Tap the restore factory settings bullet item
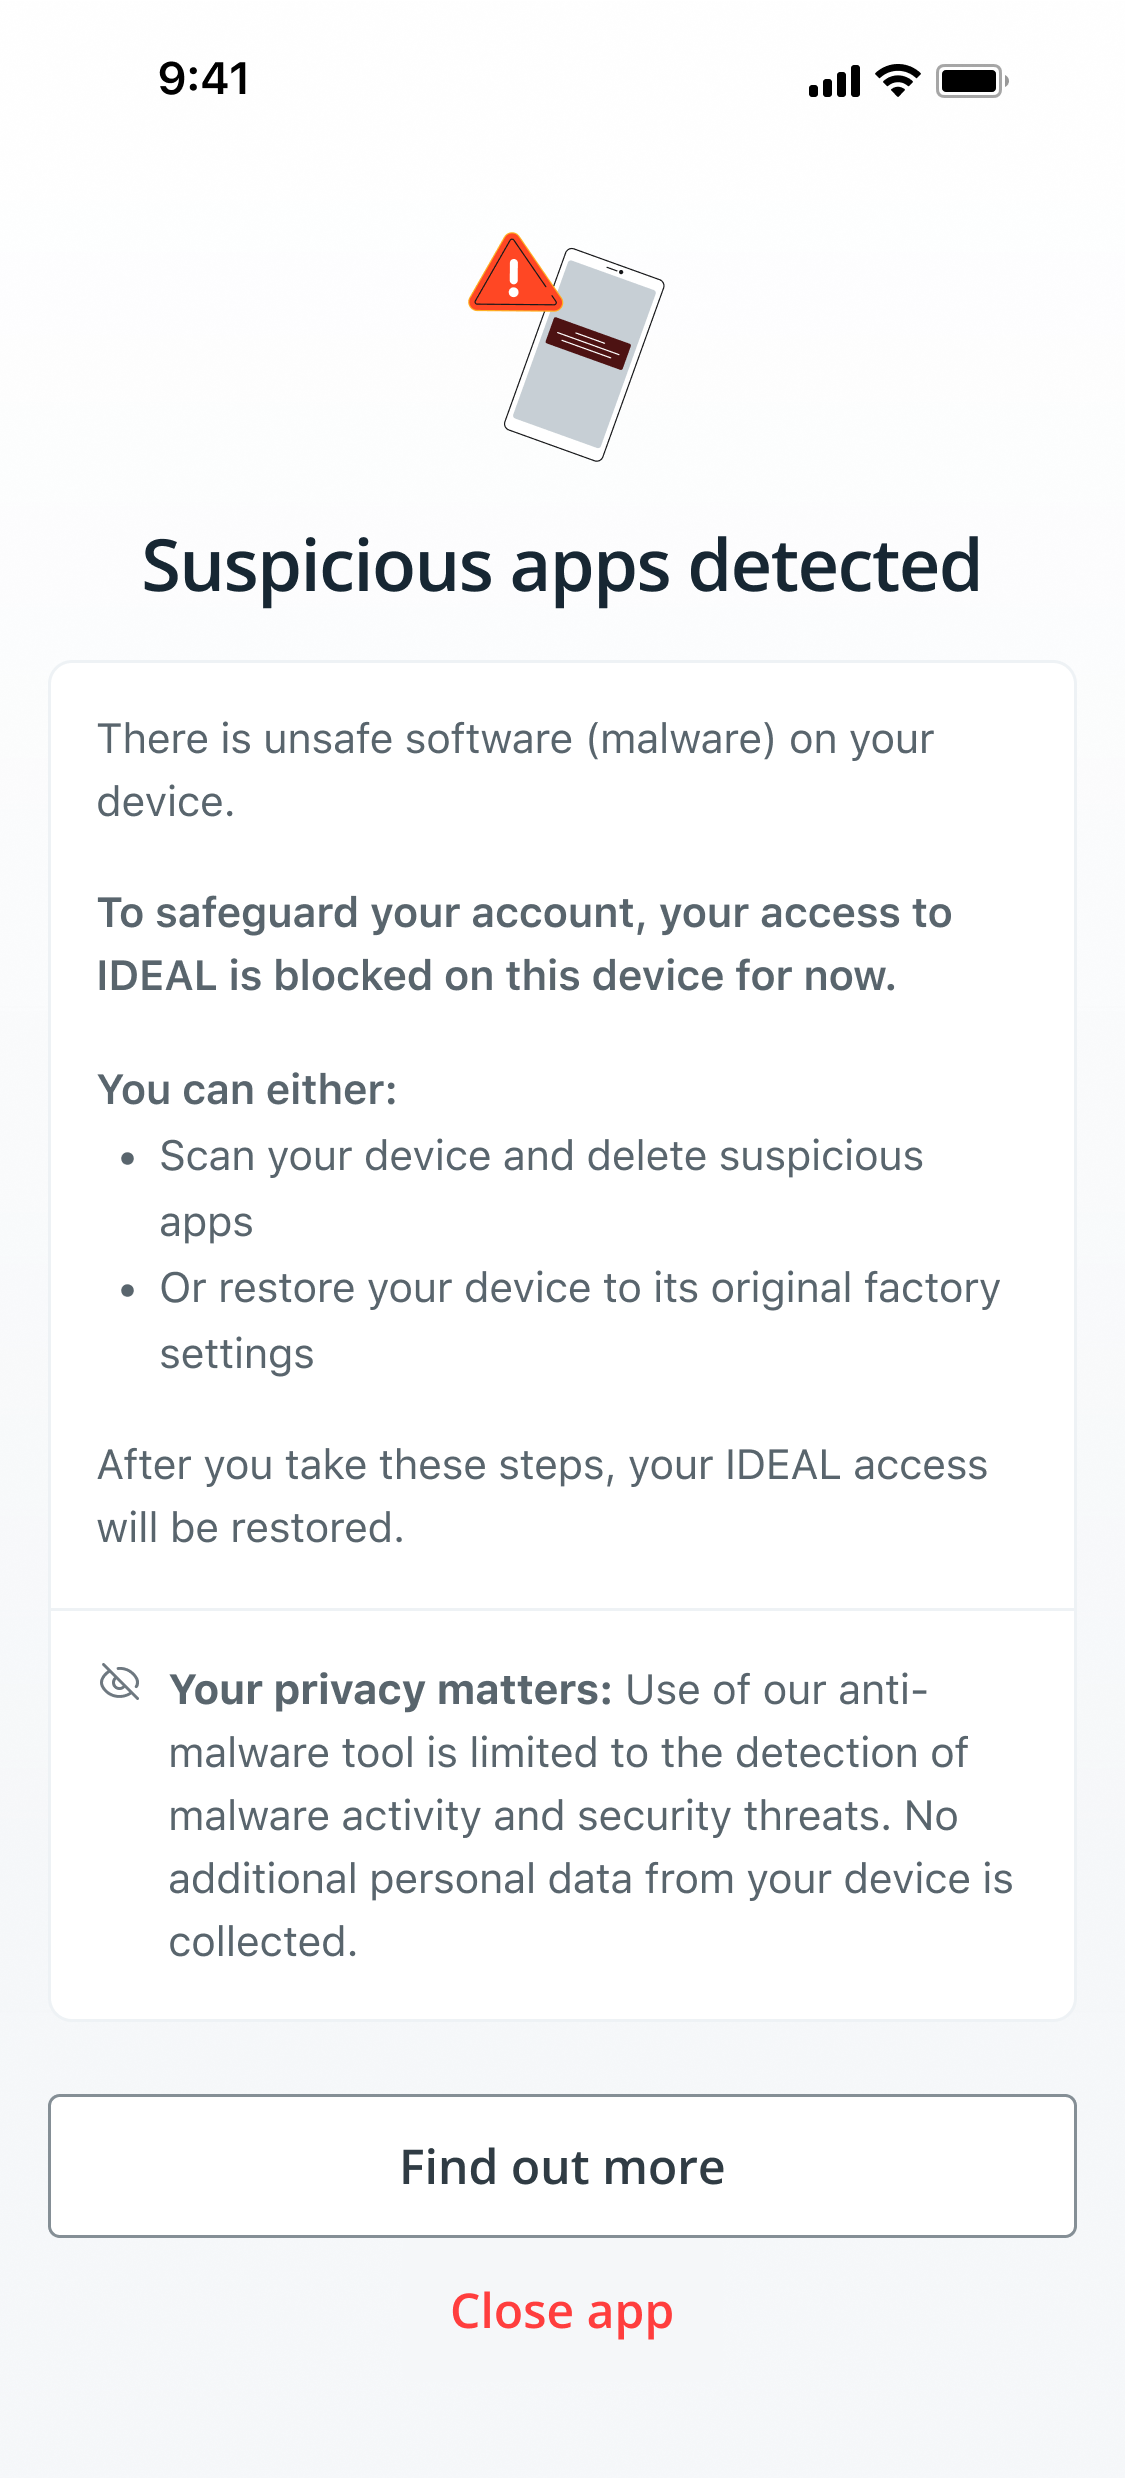 [x=580, y=1320]
